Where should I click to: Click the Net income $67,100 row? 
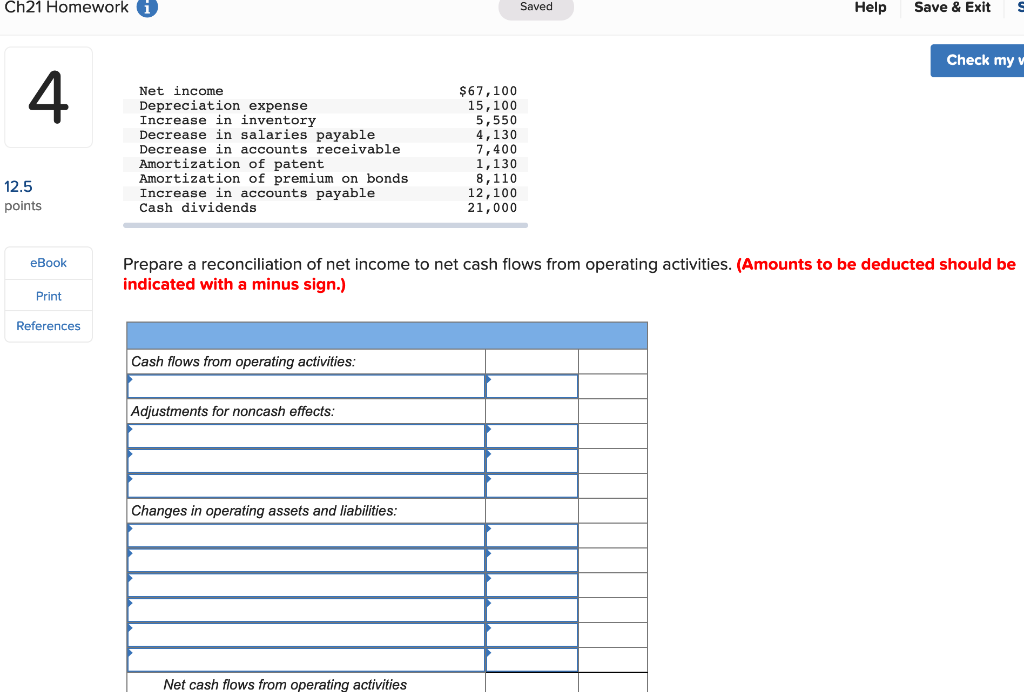[x=325, y=91]
